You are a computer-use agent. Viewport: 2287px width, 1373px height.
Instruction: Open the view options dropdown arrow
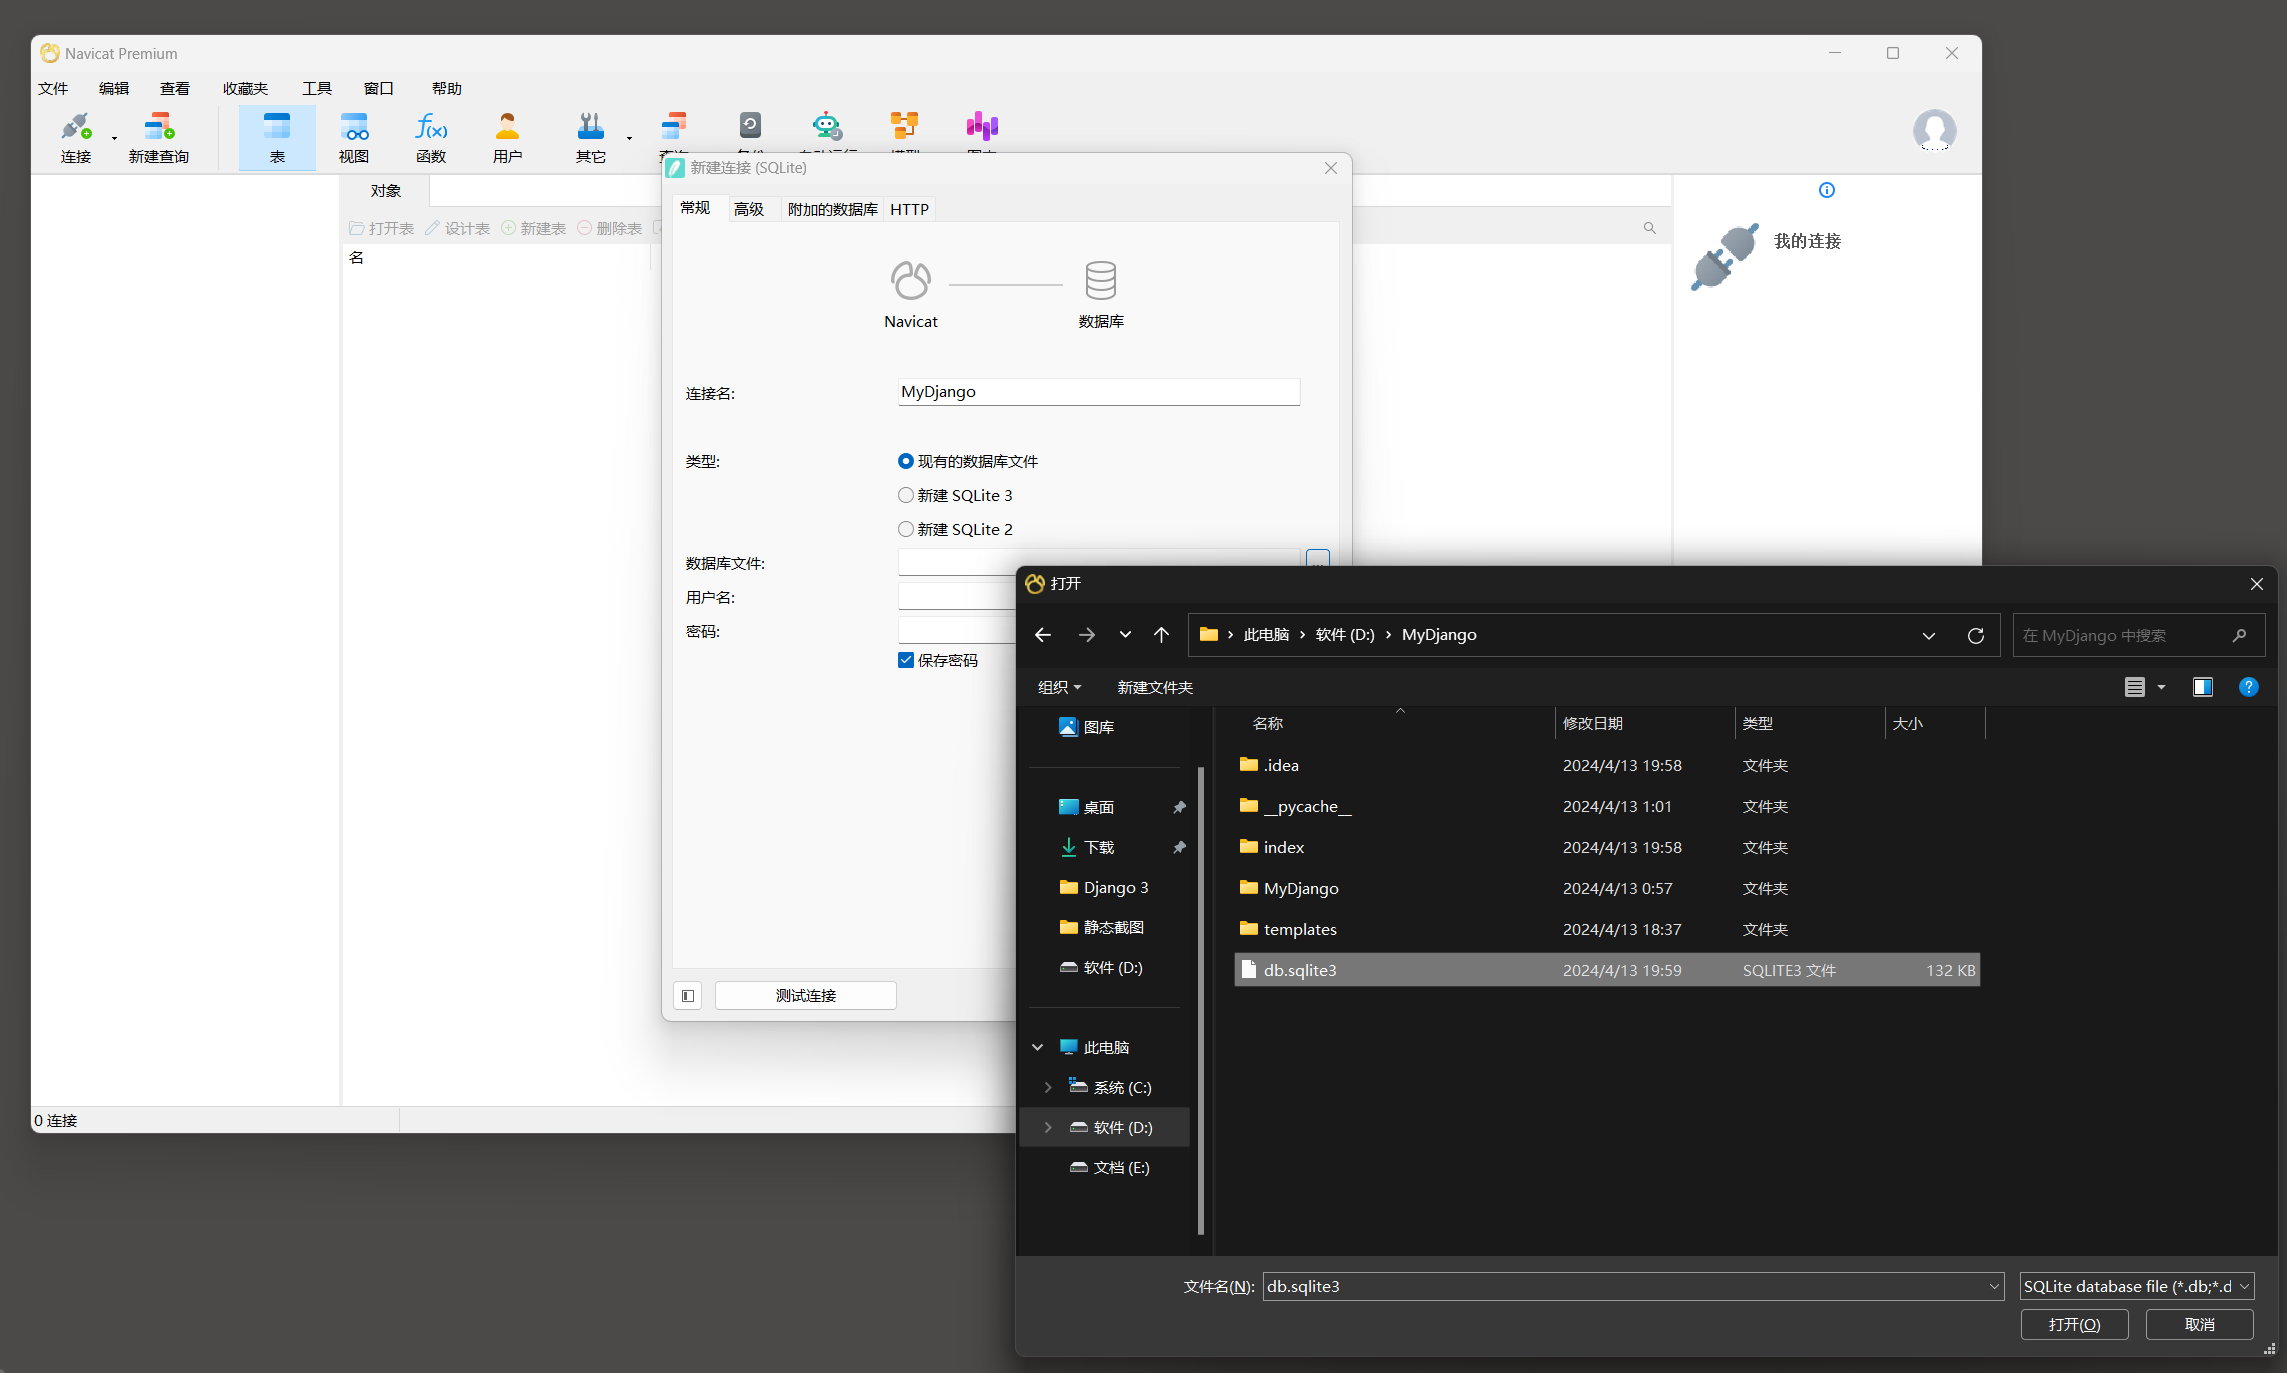coord(2162,687)
